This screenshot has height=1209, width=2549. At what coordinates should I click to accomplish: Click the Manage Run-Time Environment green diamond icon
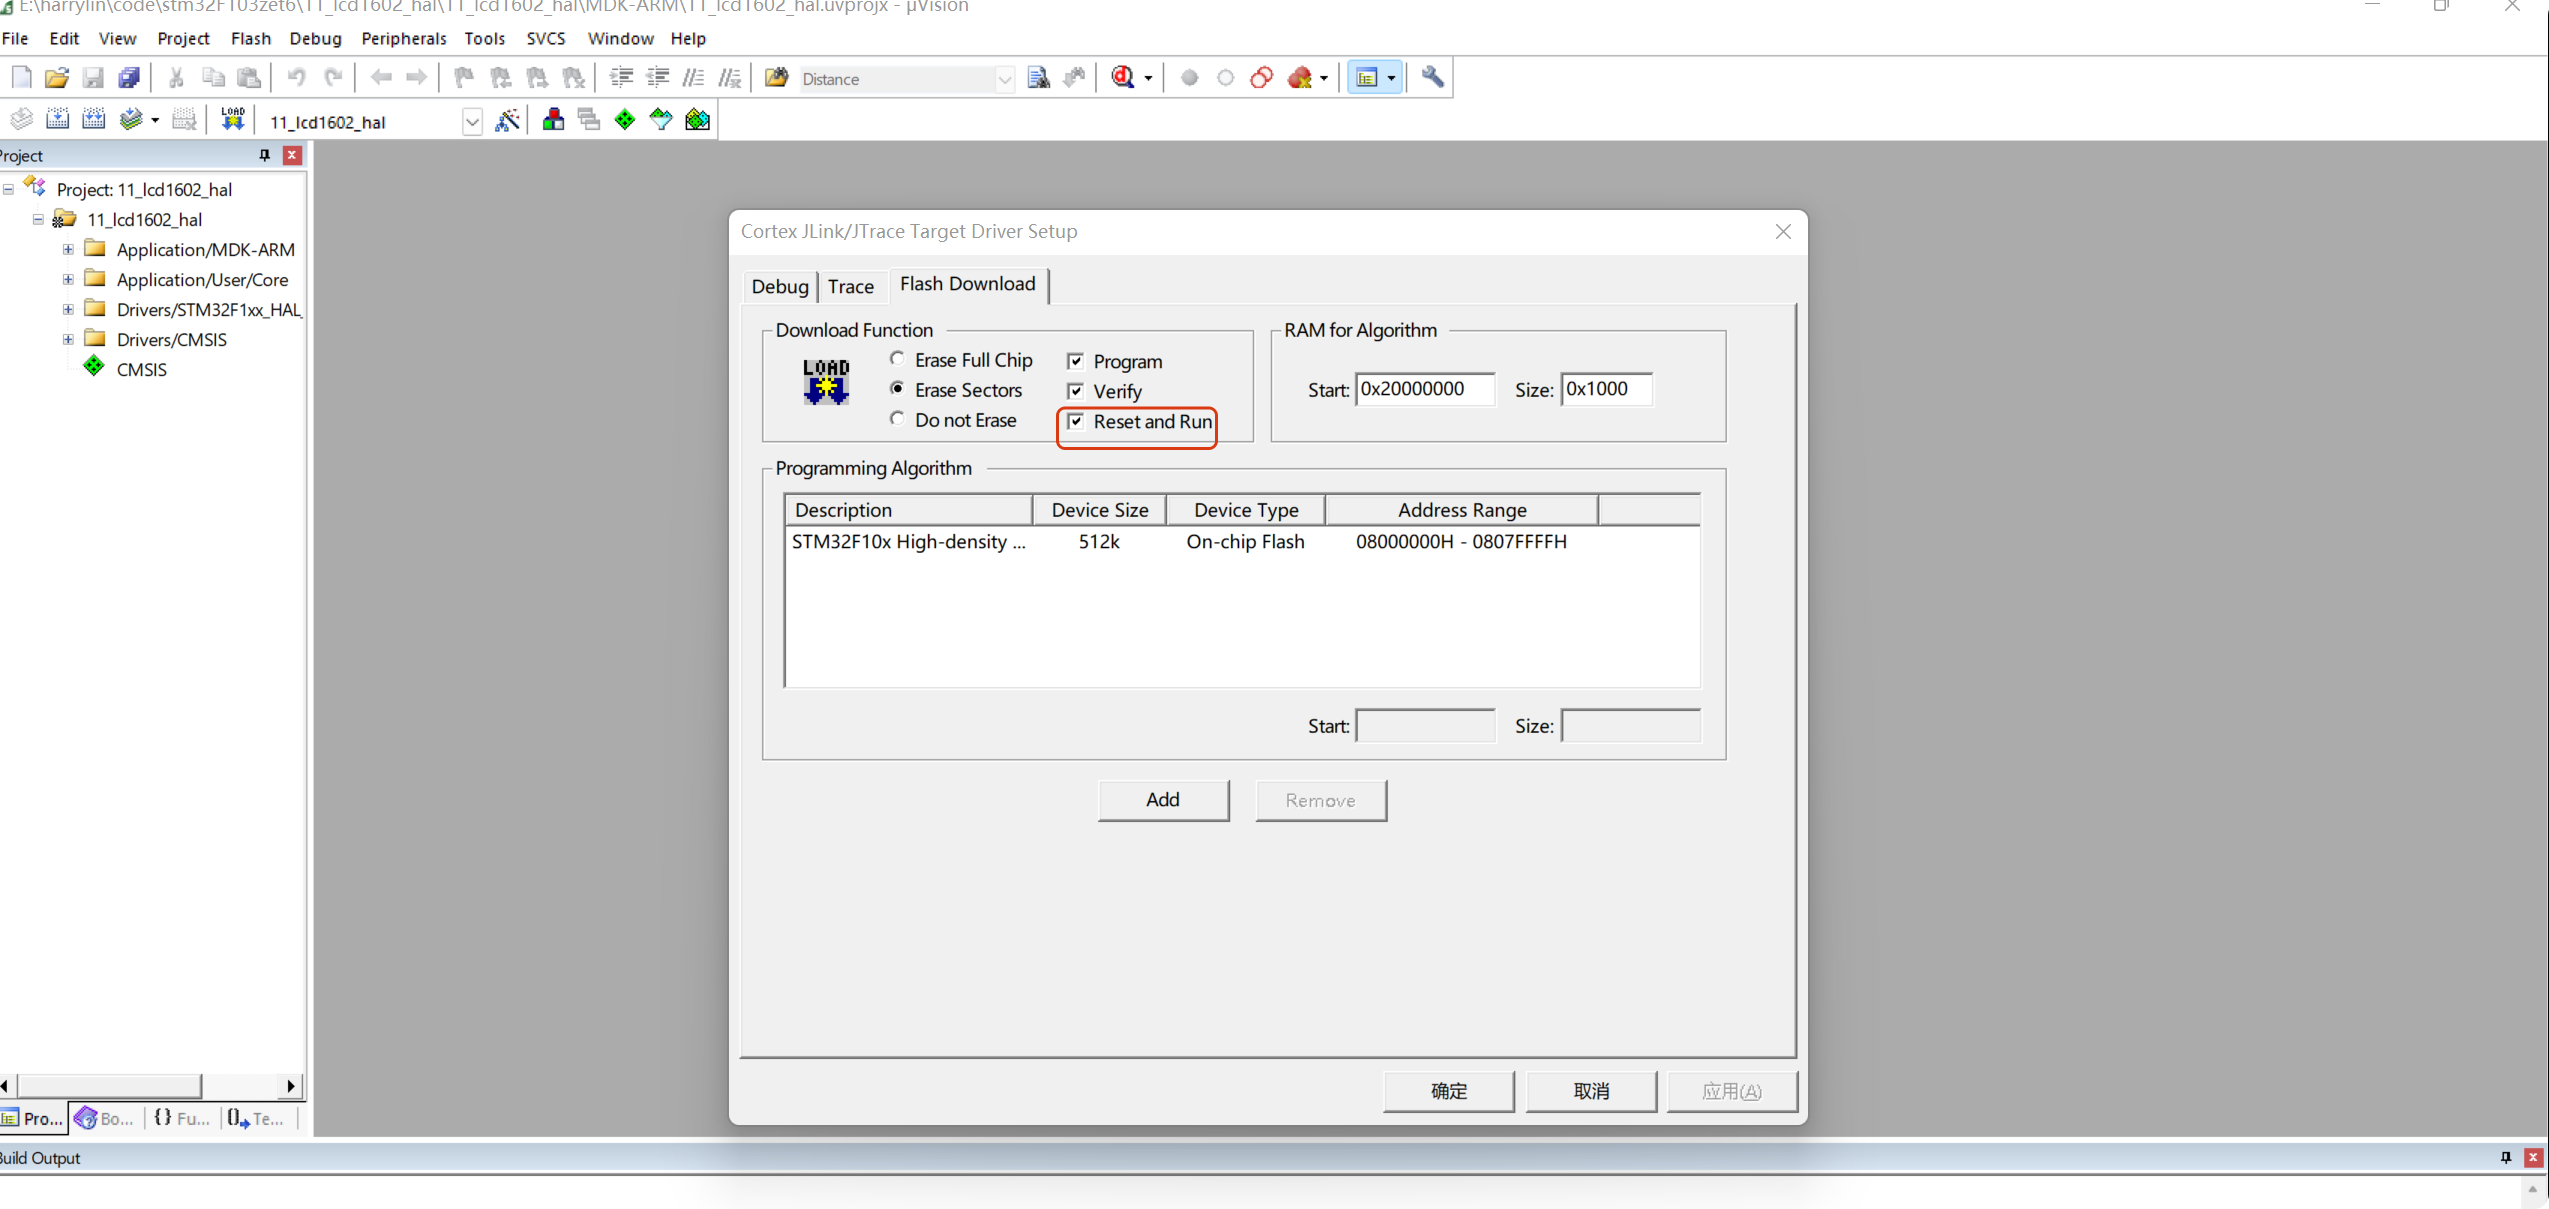point(625,120)
